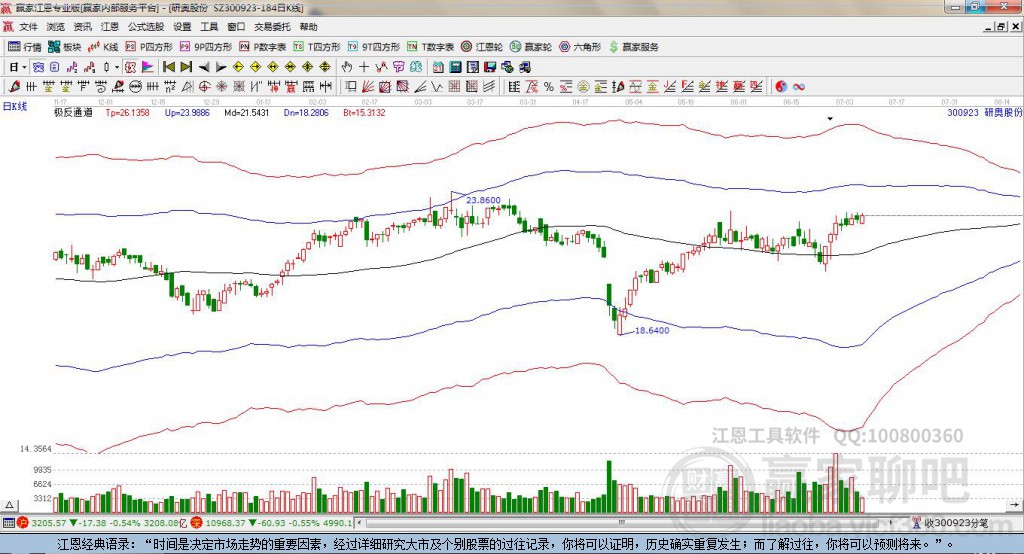Open the 浏览 menu

[56, 27]
